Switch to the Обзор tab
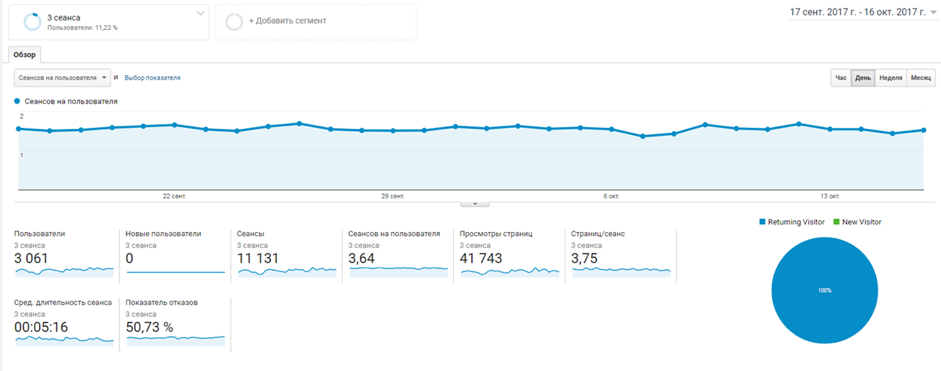 pyautogui.click(x=25, y=55)
